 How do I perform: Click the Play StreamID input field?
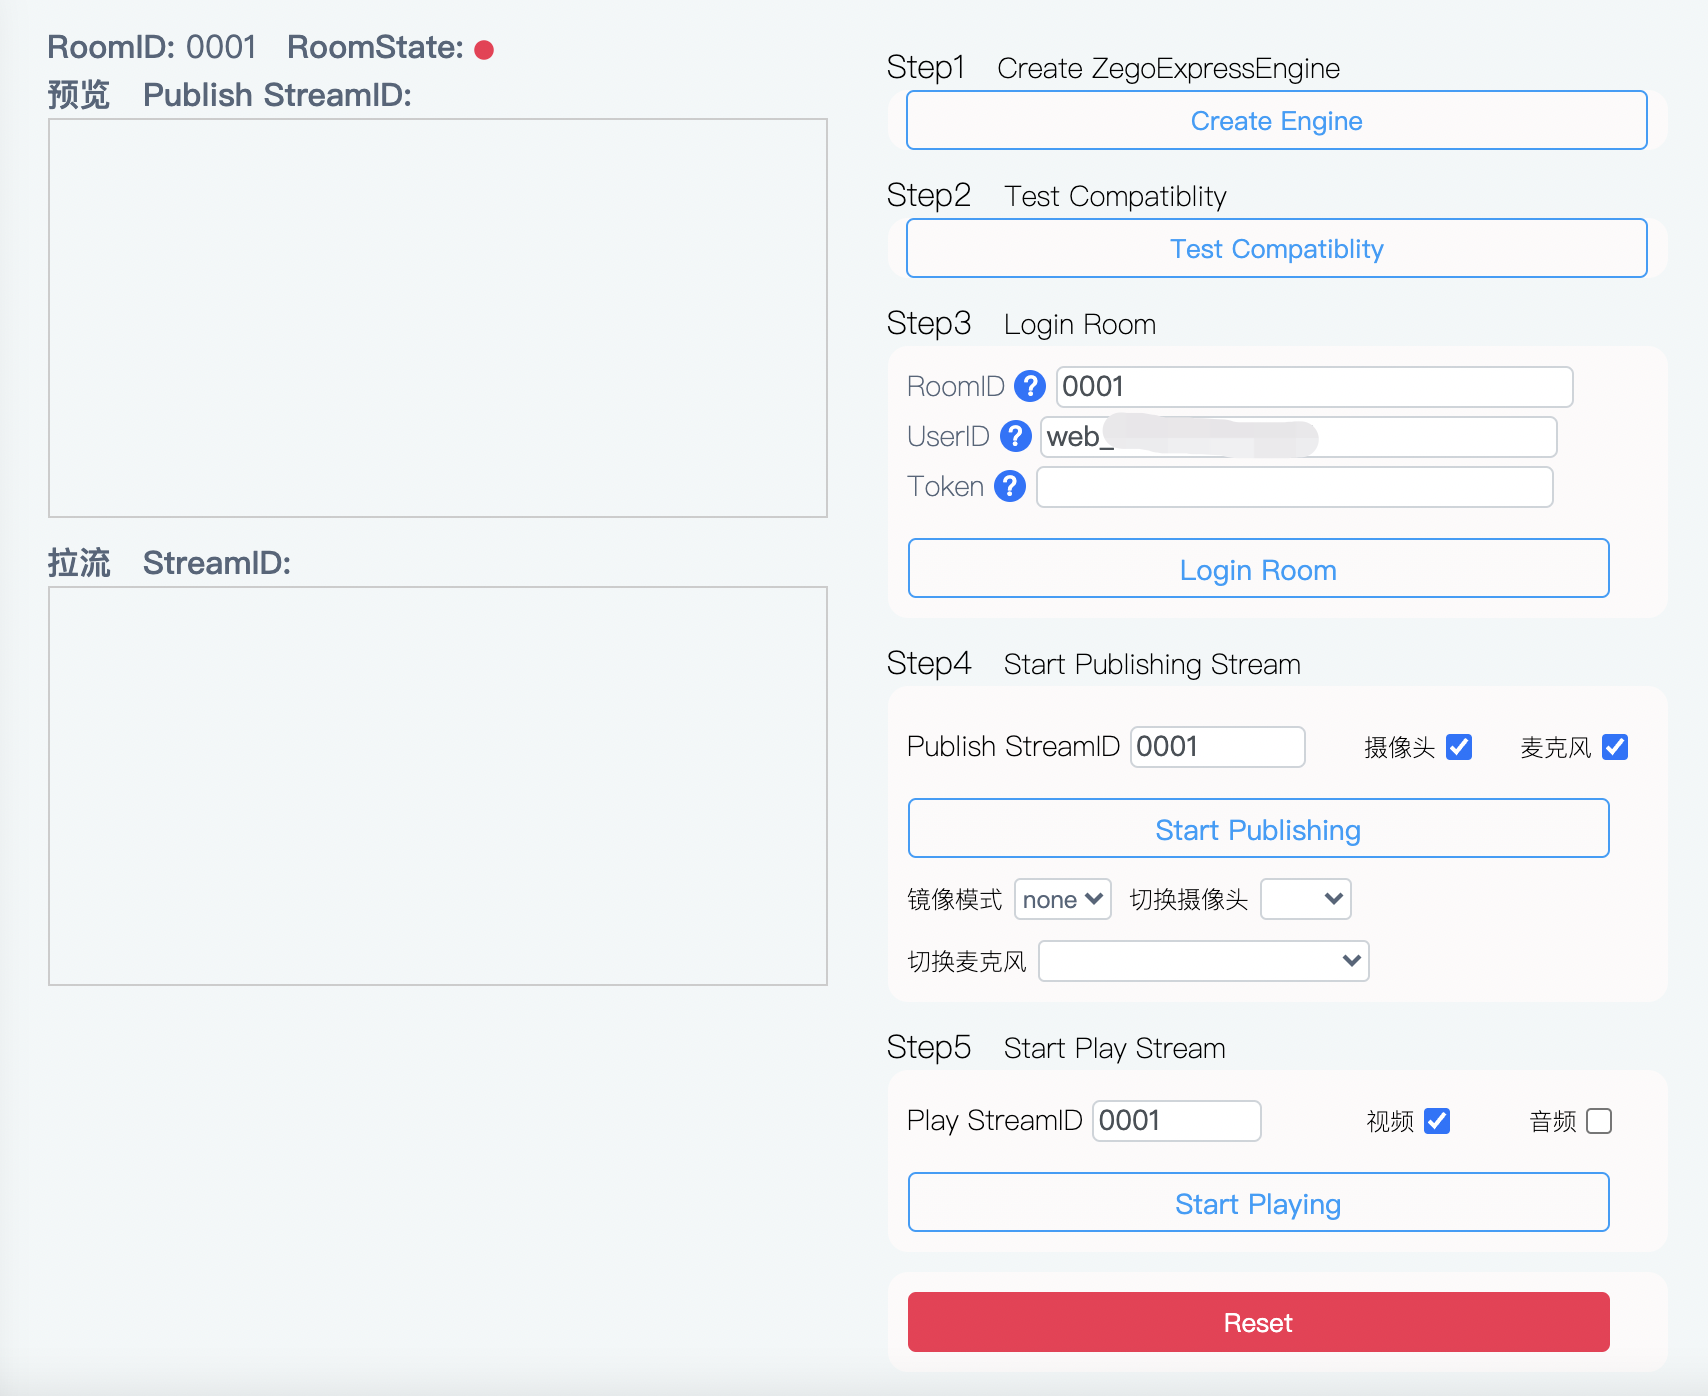coord(1176,1121)
